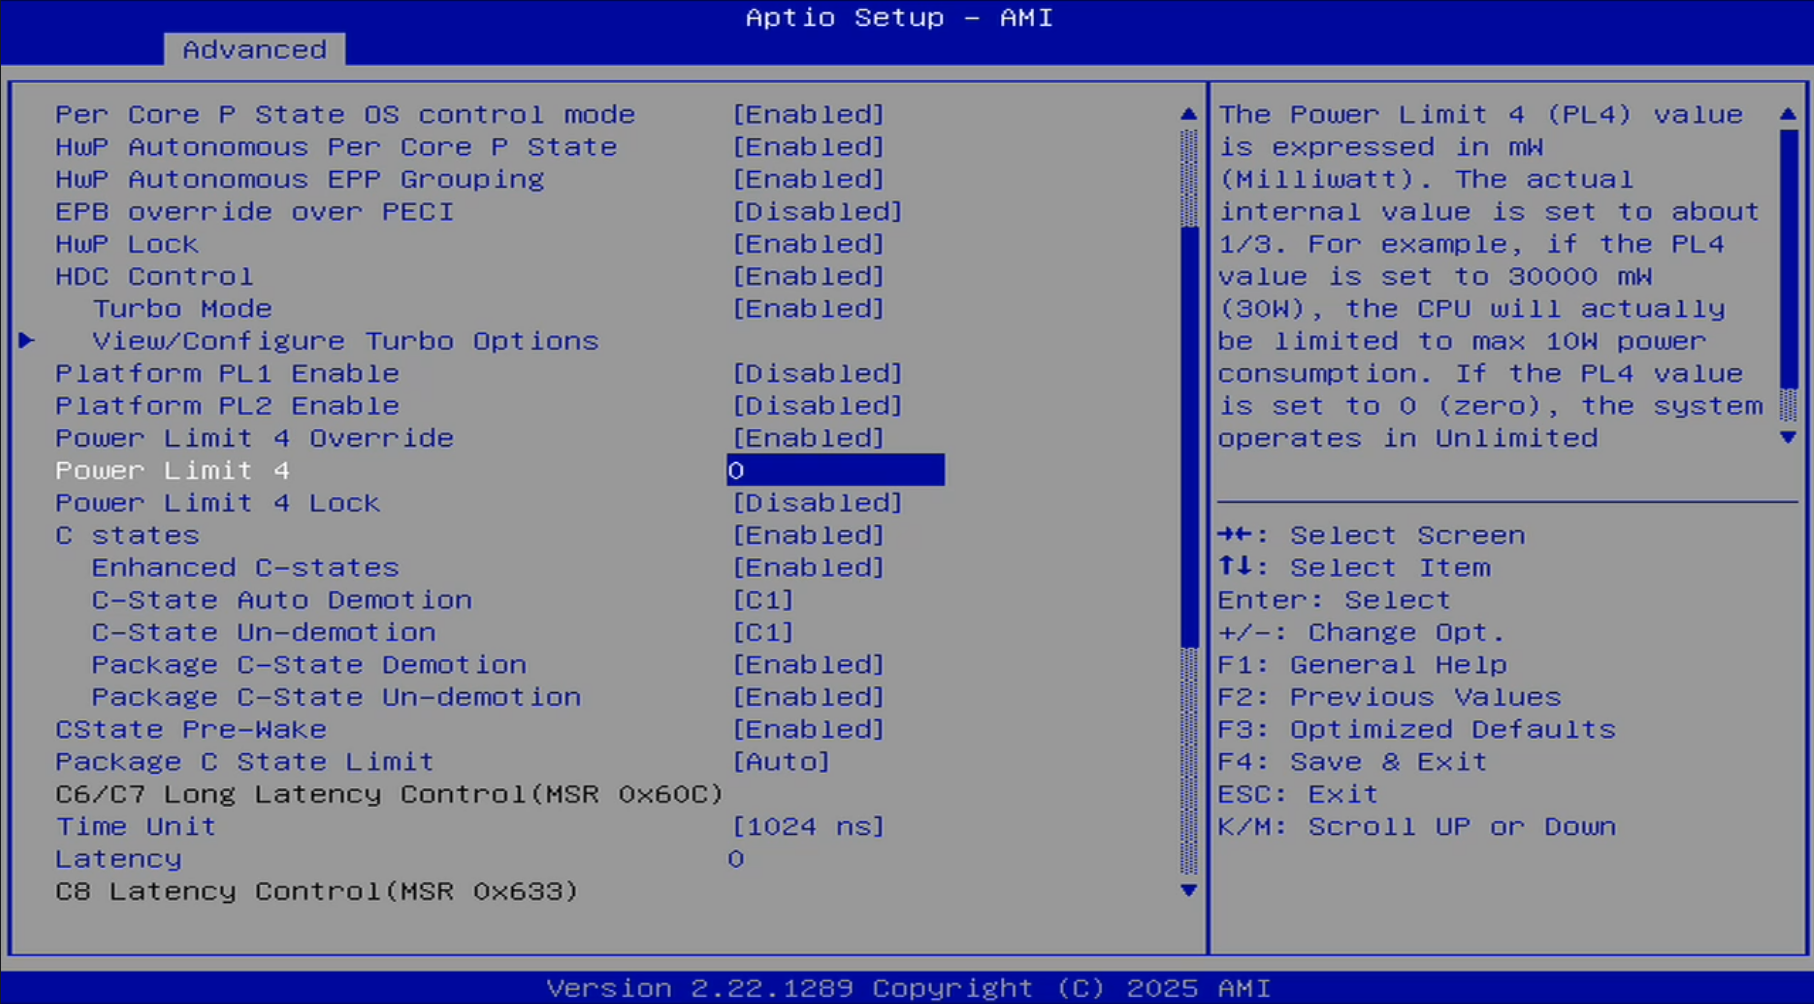Toggle Turbo Mode Enabled value

point(808,309)
